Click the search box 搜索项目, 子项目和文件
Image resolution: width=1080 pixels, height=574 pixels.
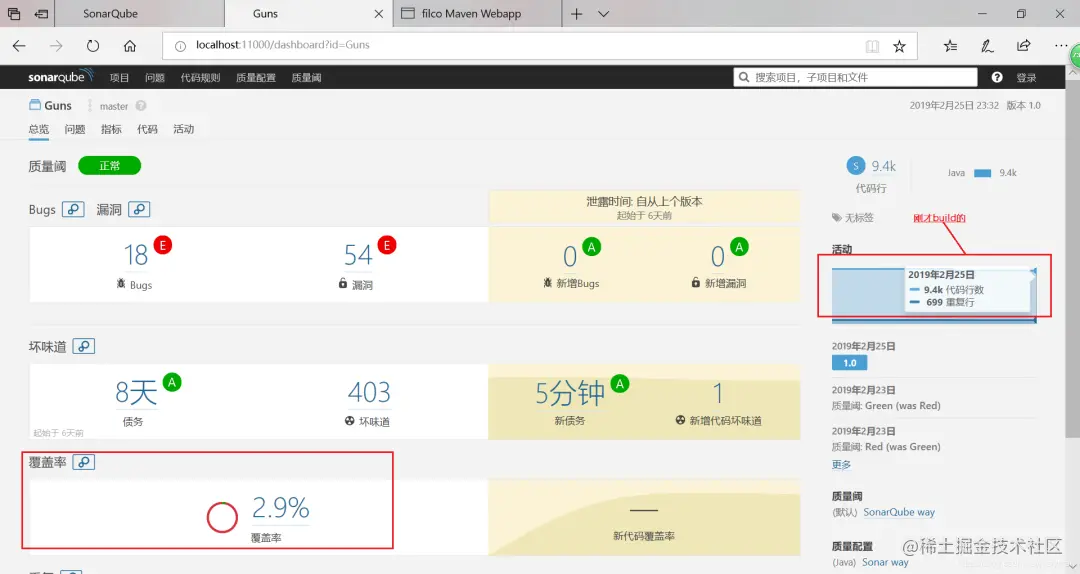[x=855, y=77]
